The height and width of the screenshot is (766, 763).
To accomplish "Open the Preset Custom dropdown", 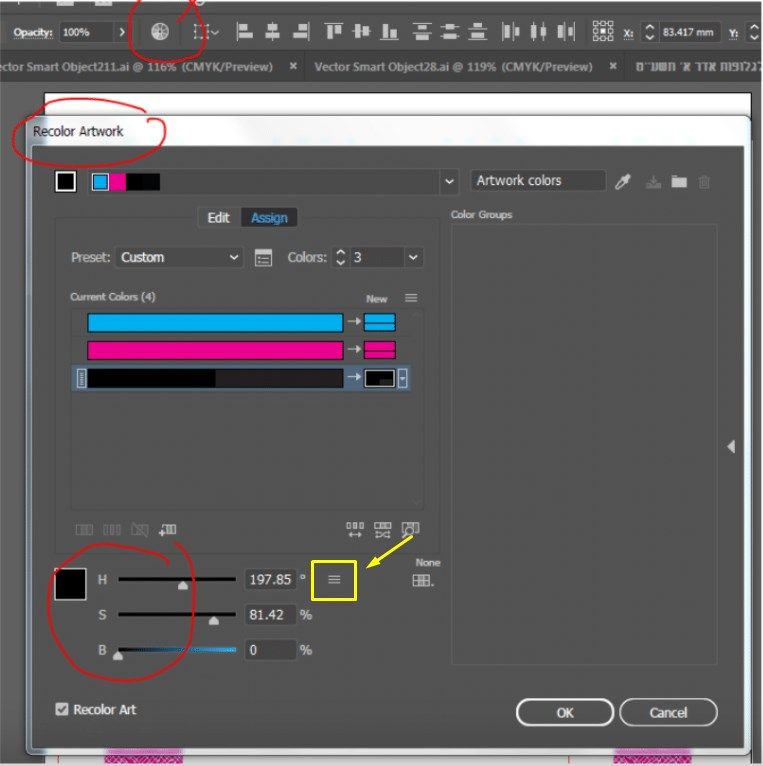I will (179, 257).
